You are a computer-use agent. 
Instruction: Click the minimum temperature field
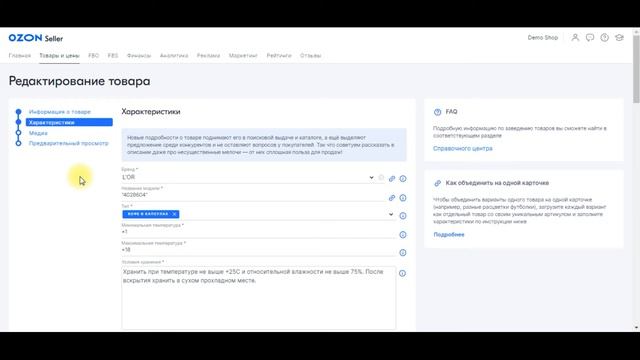(x=258, y=232)
